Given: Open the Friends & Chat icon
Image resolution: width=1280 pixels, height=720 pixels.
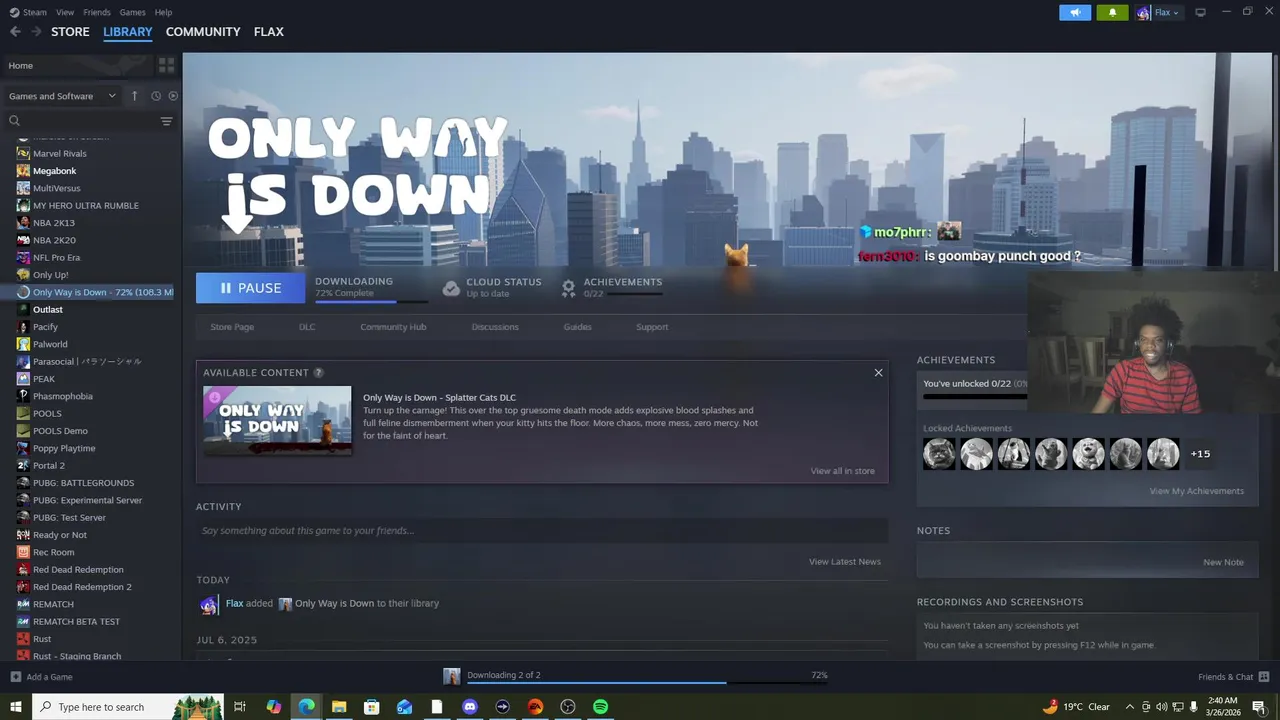Looking at the screenshot, I should pyautogui.click(x=1264, y=677).
